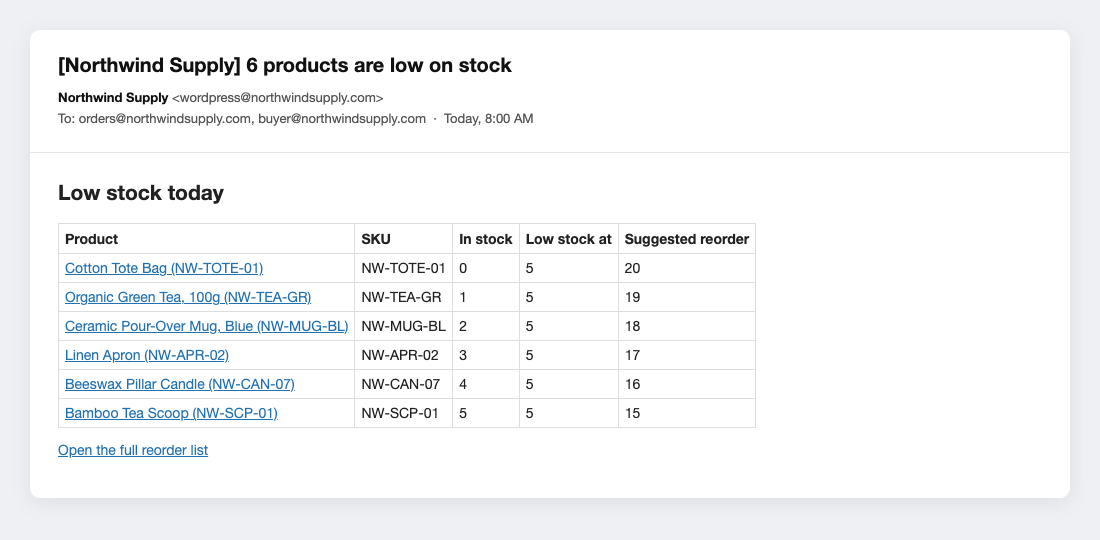
Task: Click recipient orders@northwindsupply.com
Action: (165, 119)
